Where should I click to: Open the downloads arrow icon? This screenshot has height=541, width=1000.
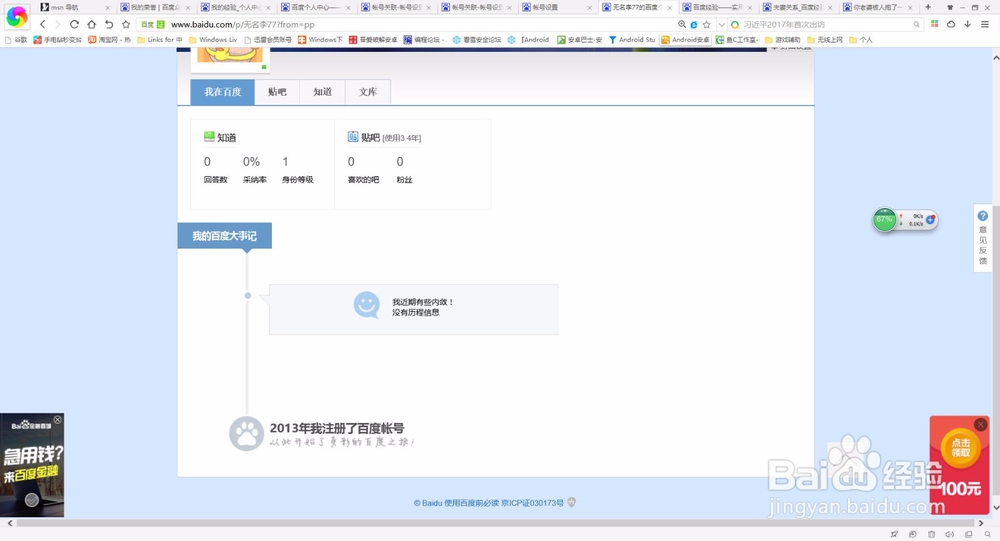pyautogui.click(x=967, y=24)
